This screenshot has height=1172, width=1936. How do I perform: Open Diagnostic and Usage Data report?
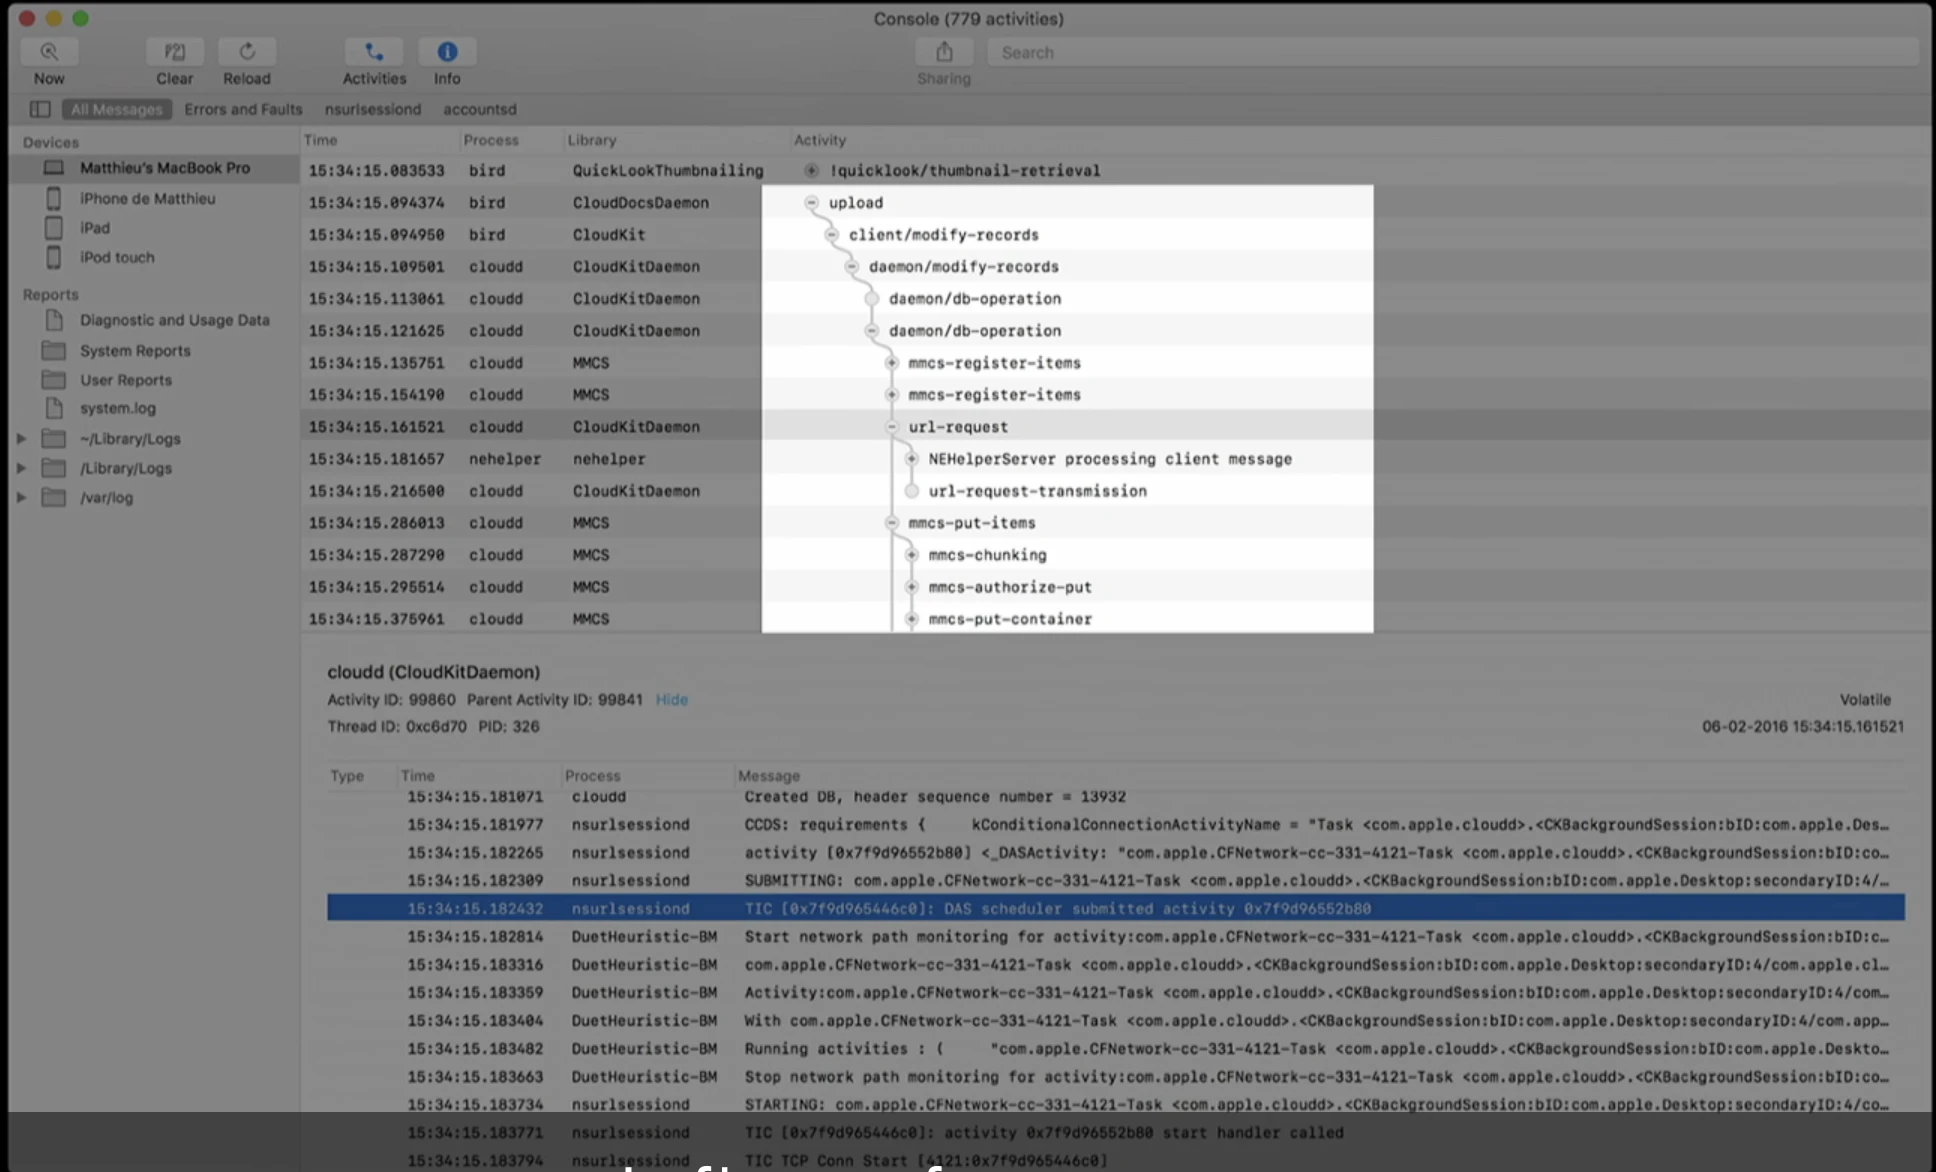174,320
